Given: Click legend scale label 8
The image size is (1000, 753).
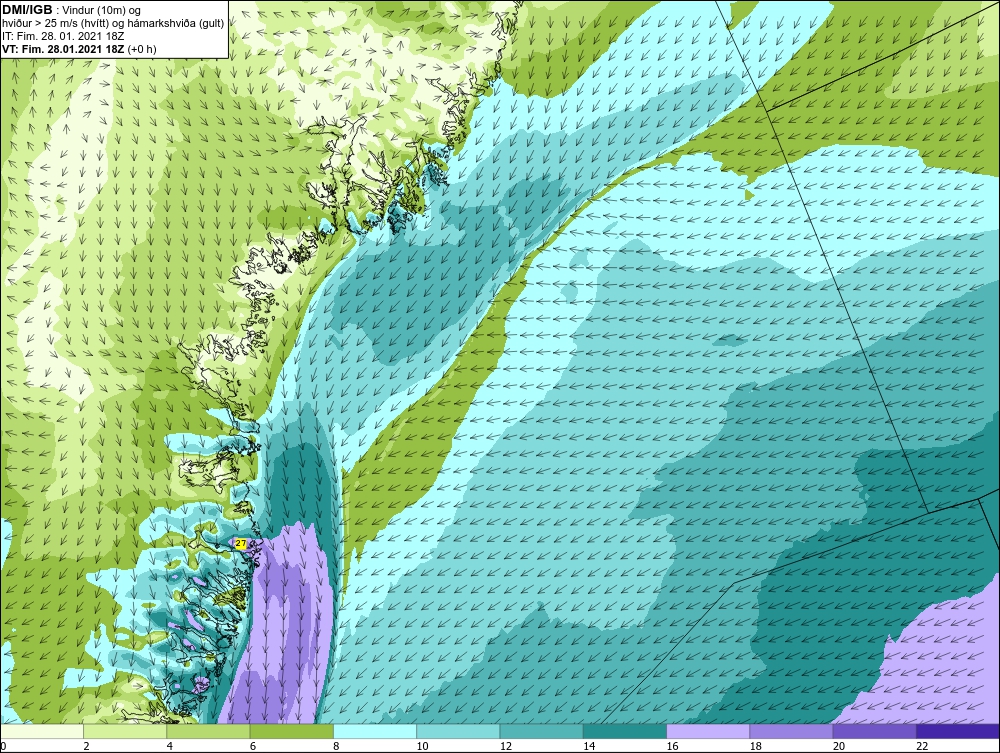Looking at the screenshot, I should [336, 746].
